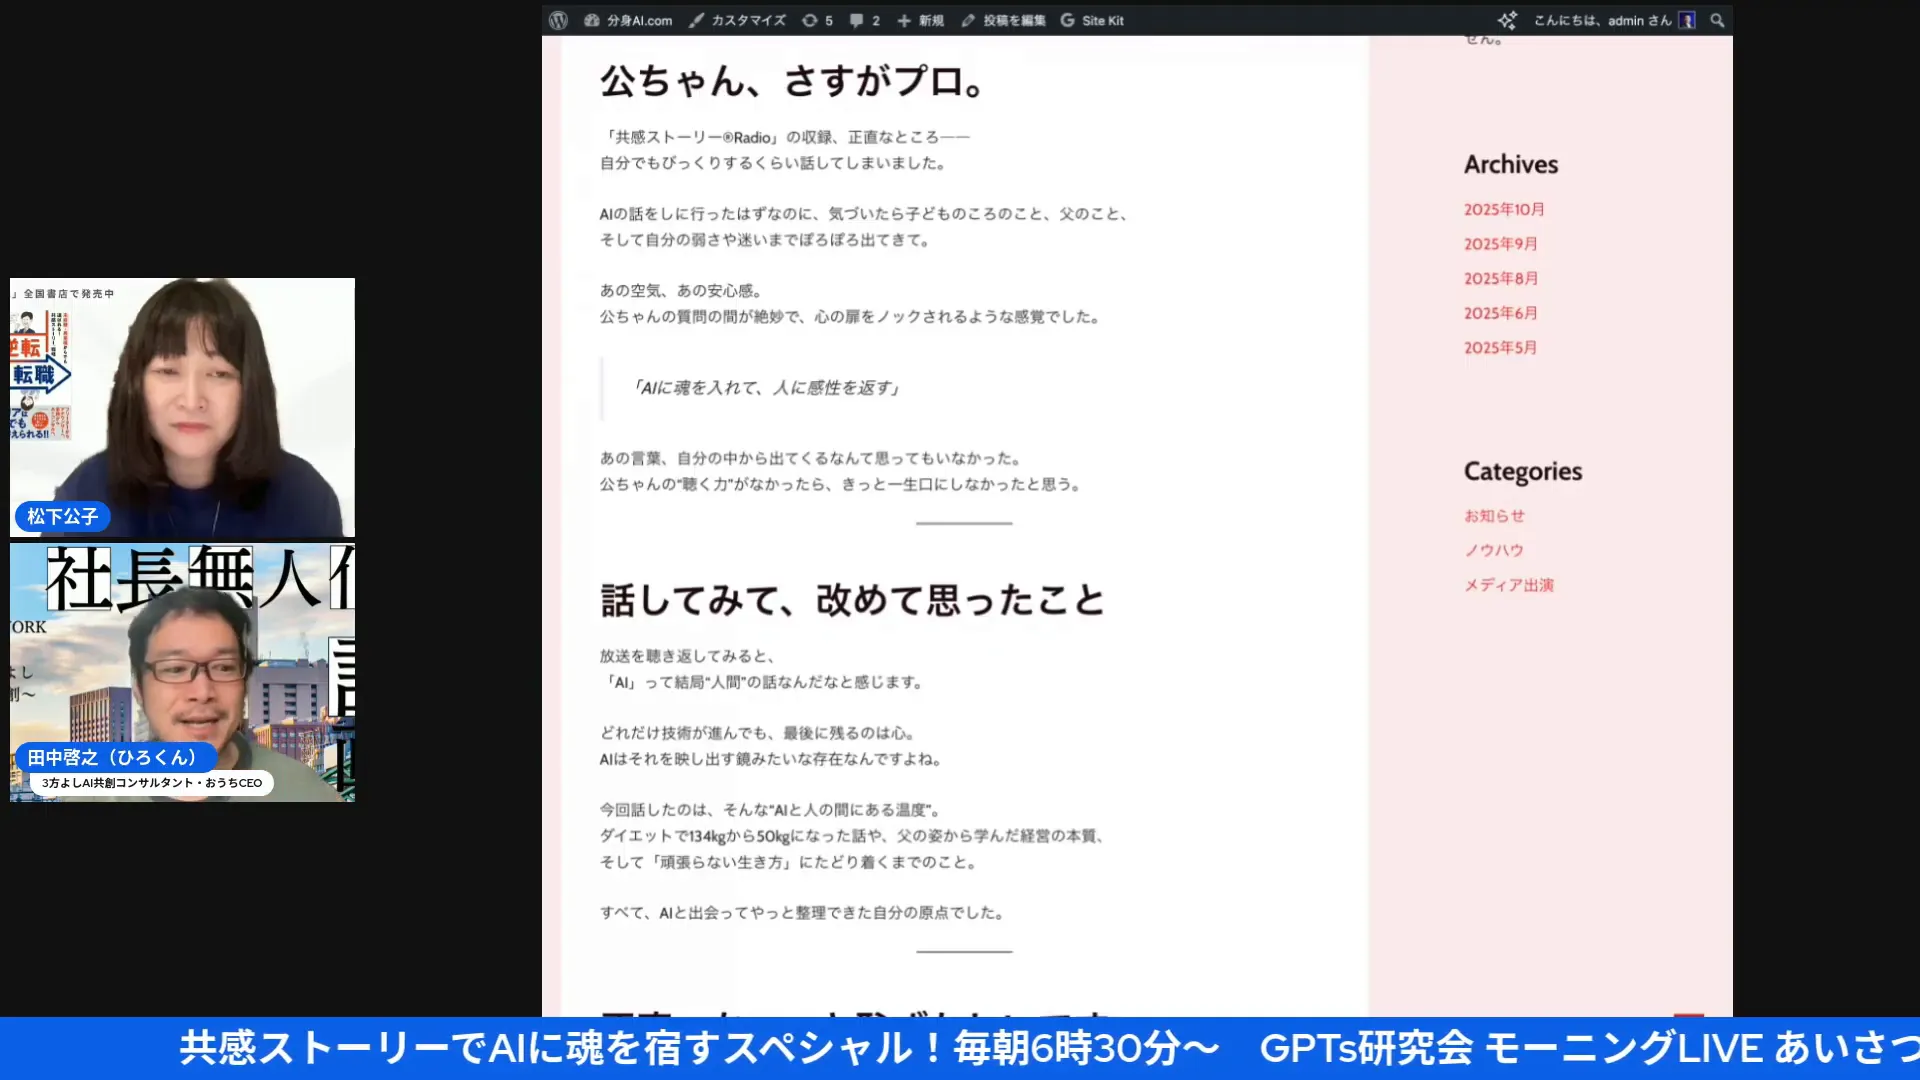1920x1080 pixels.
Task: Click the red icon at page bottom right
Action: [1689, 1015]
